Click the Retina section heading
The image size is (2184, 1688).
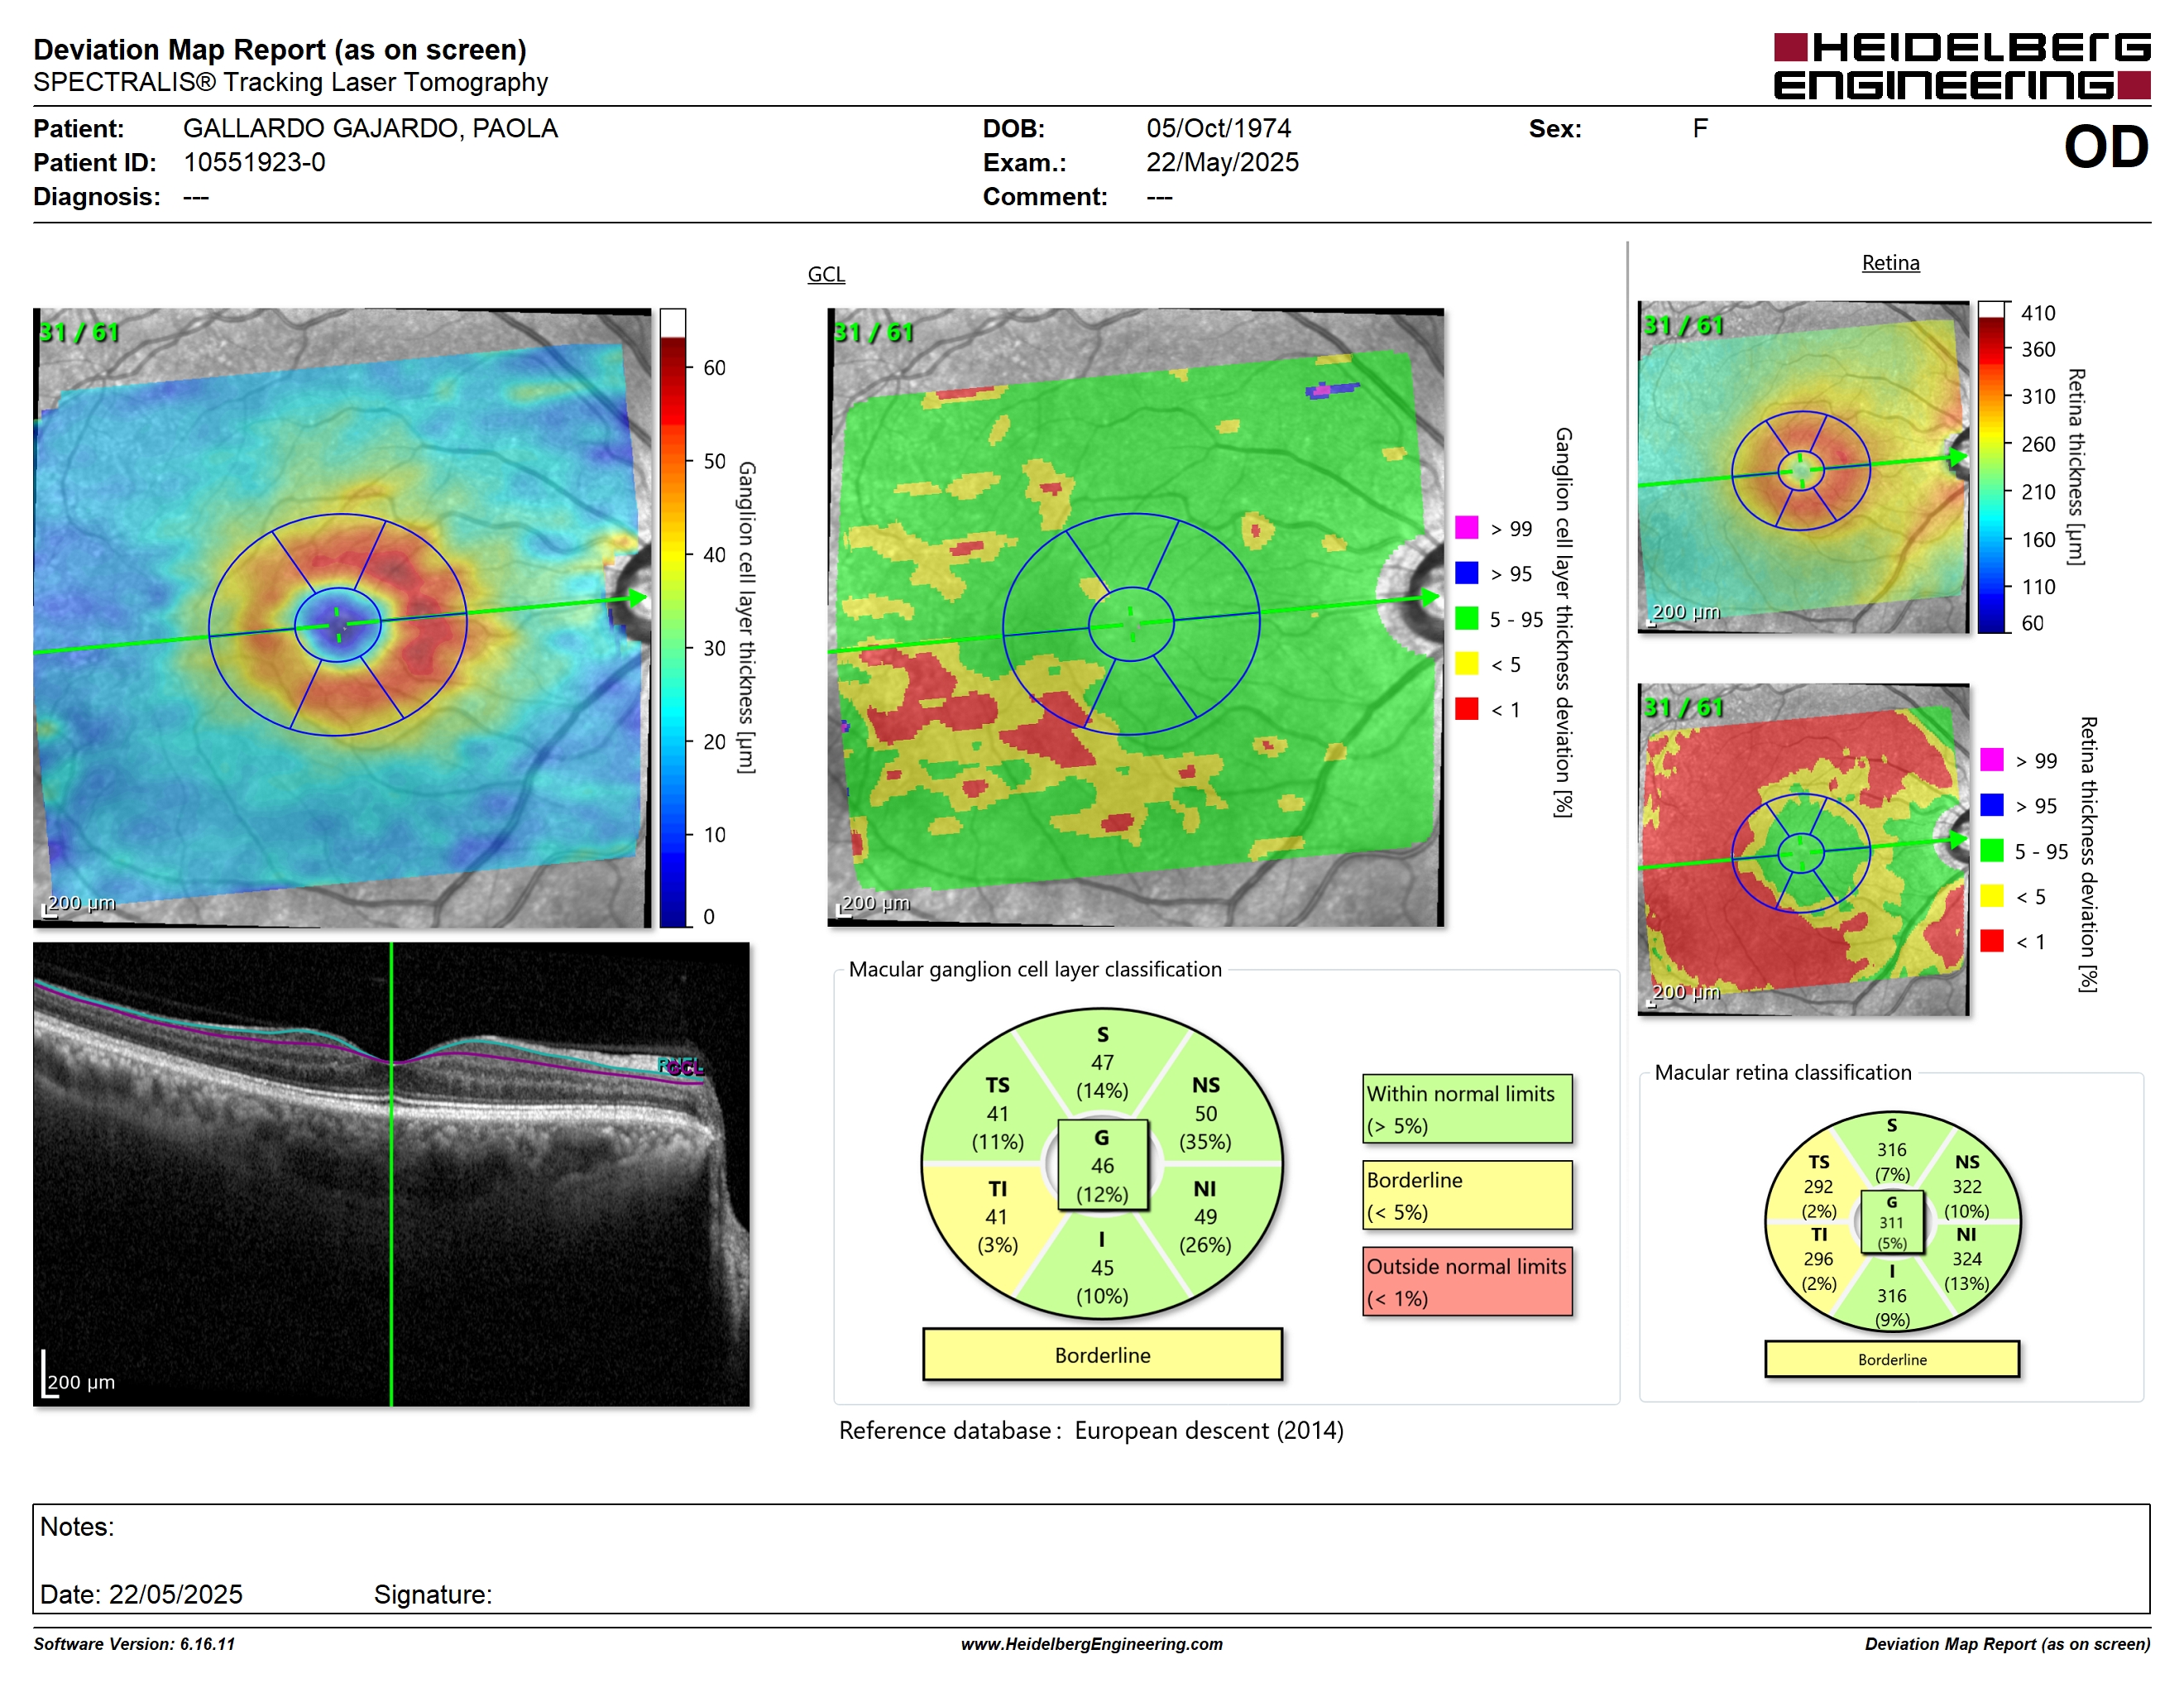tap(1890, 263)
